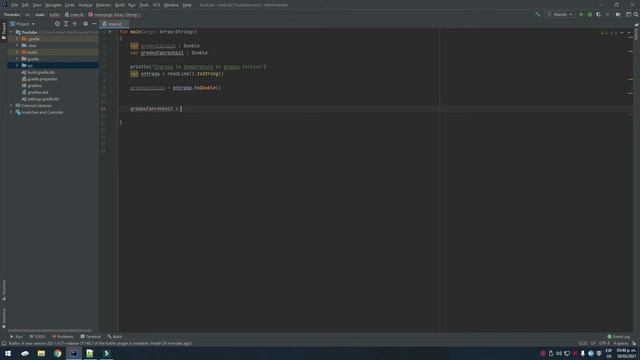Open the Help menu

[x=187, y=5]
